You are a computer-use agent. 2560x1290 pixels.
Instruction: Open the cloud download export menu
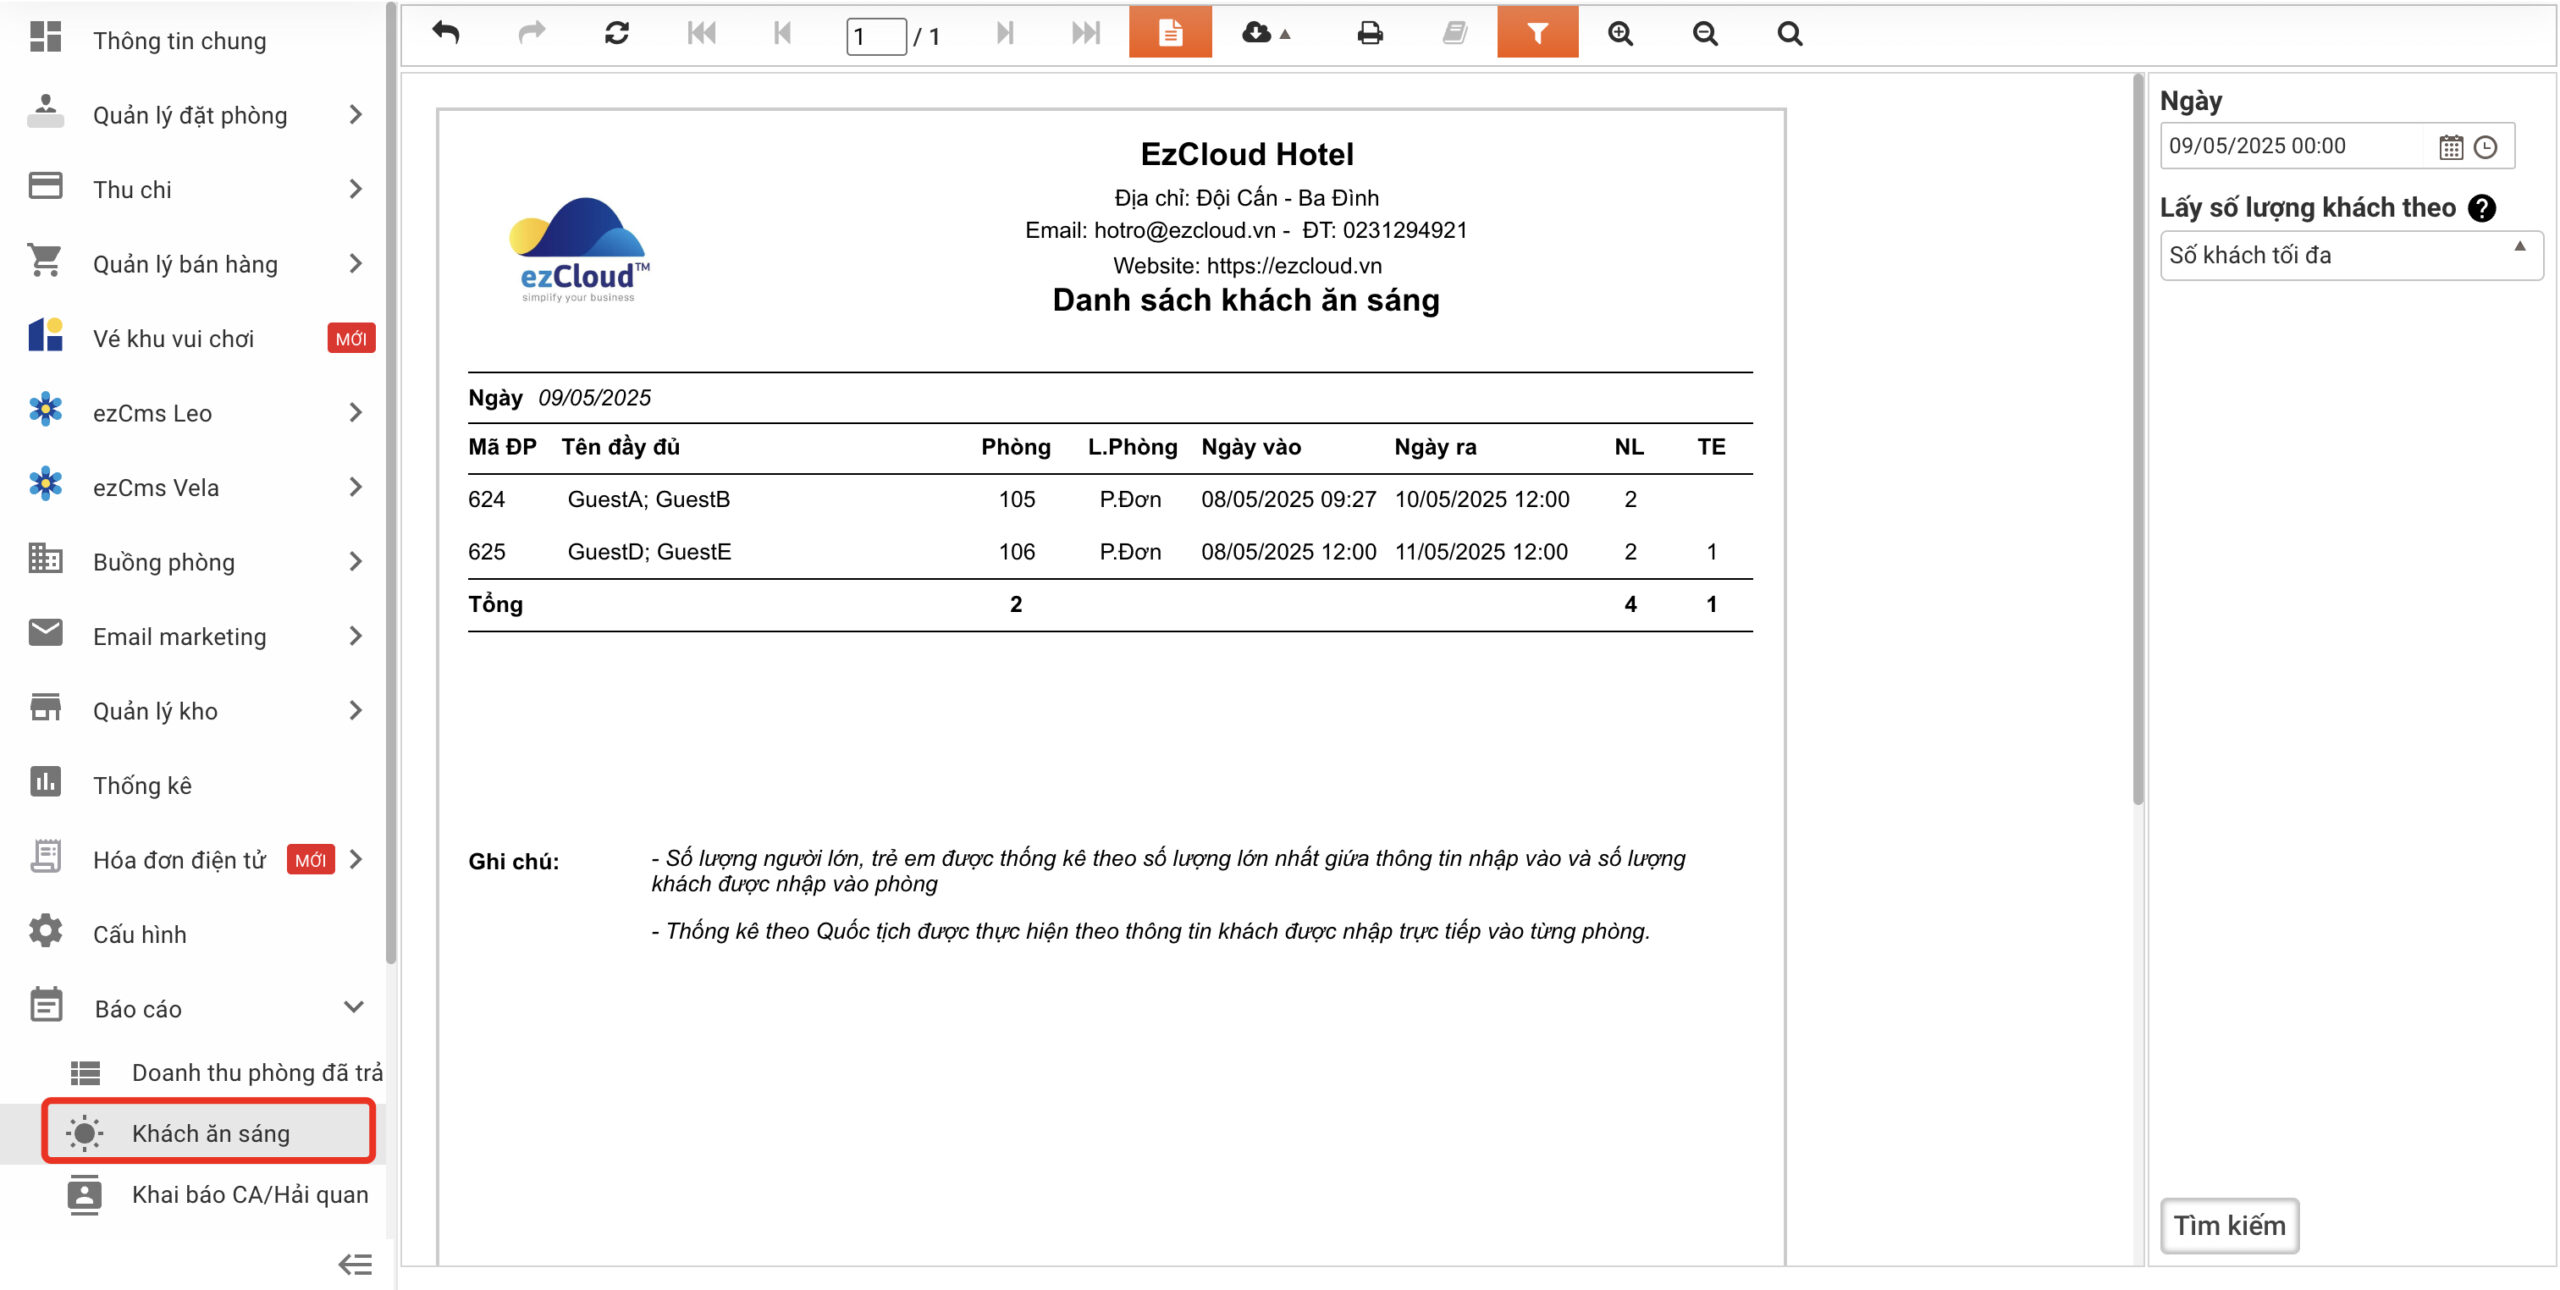(1265, 34)
